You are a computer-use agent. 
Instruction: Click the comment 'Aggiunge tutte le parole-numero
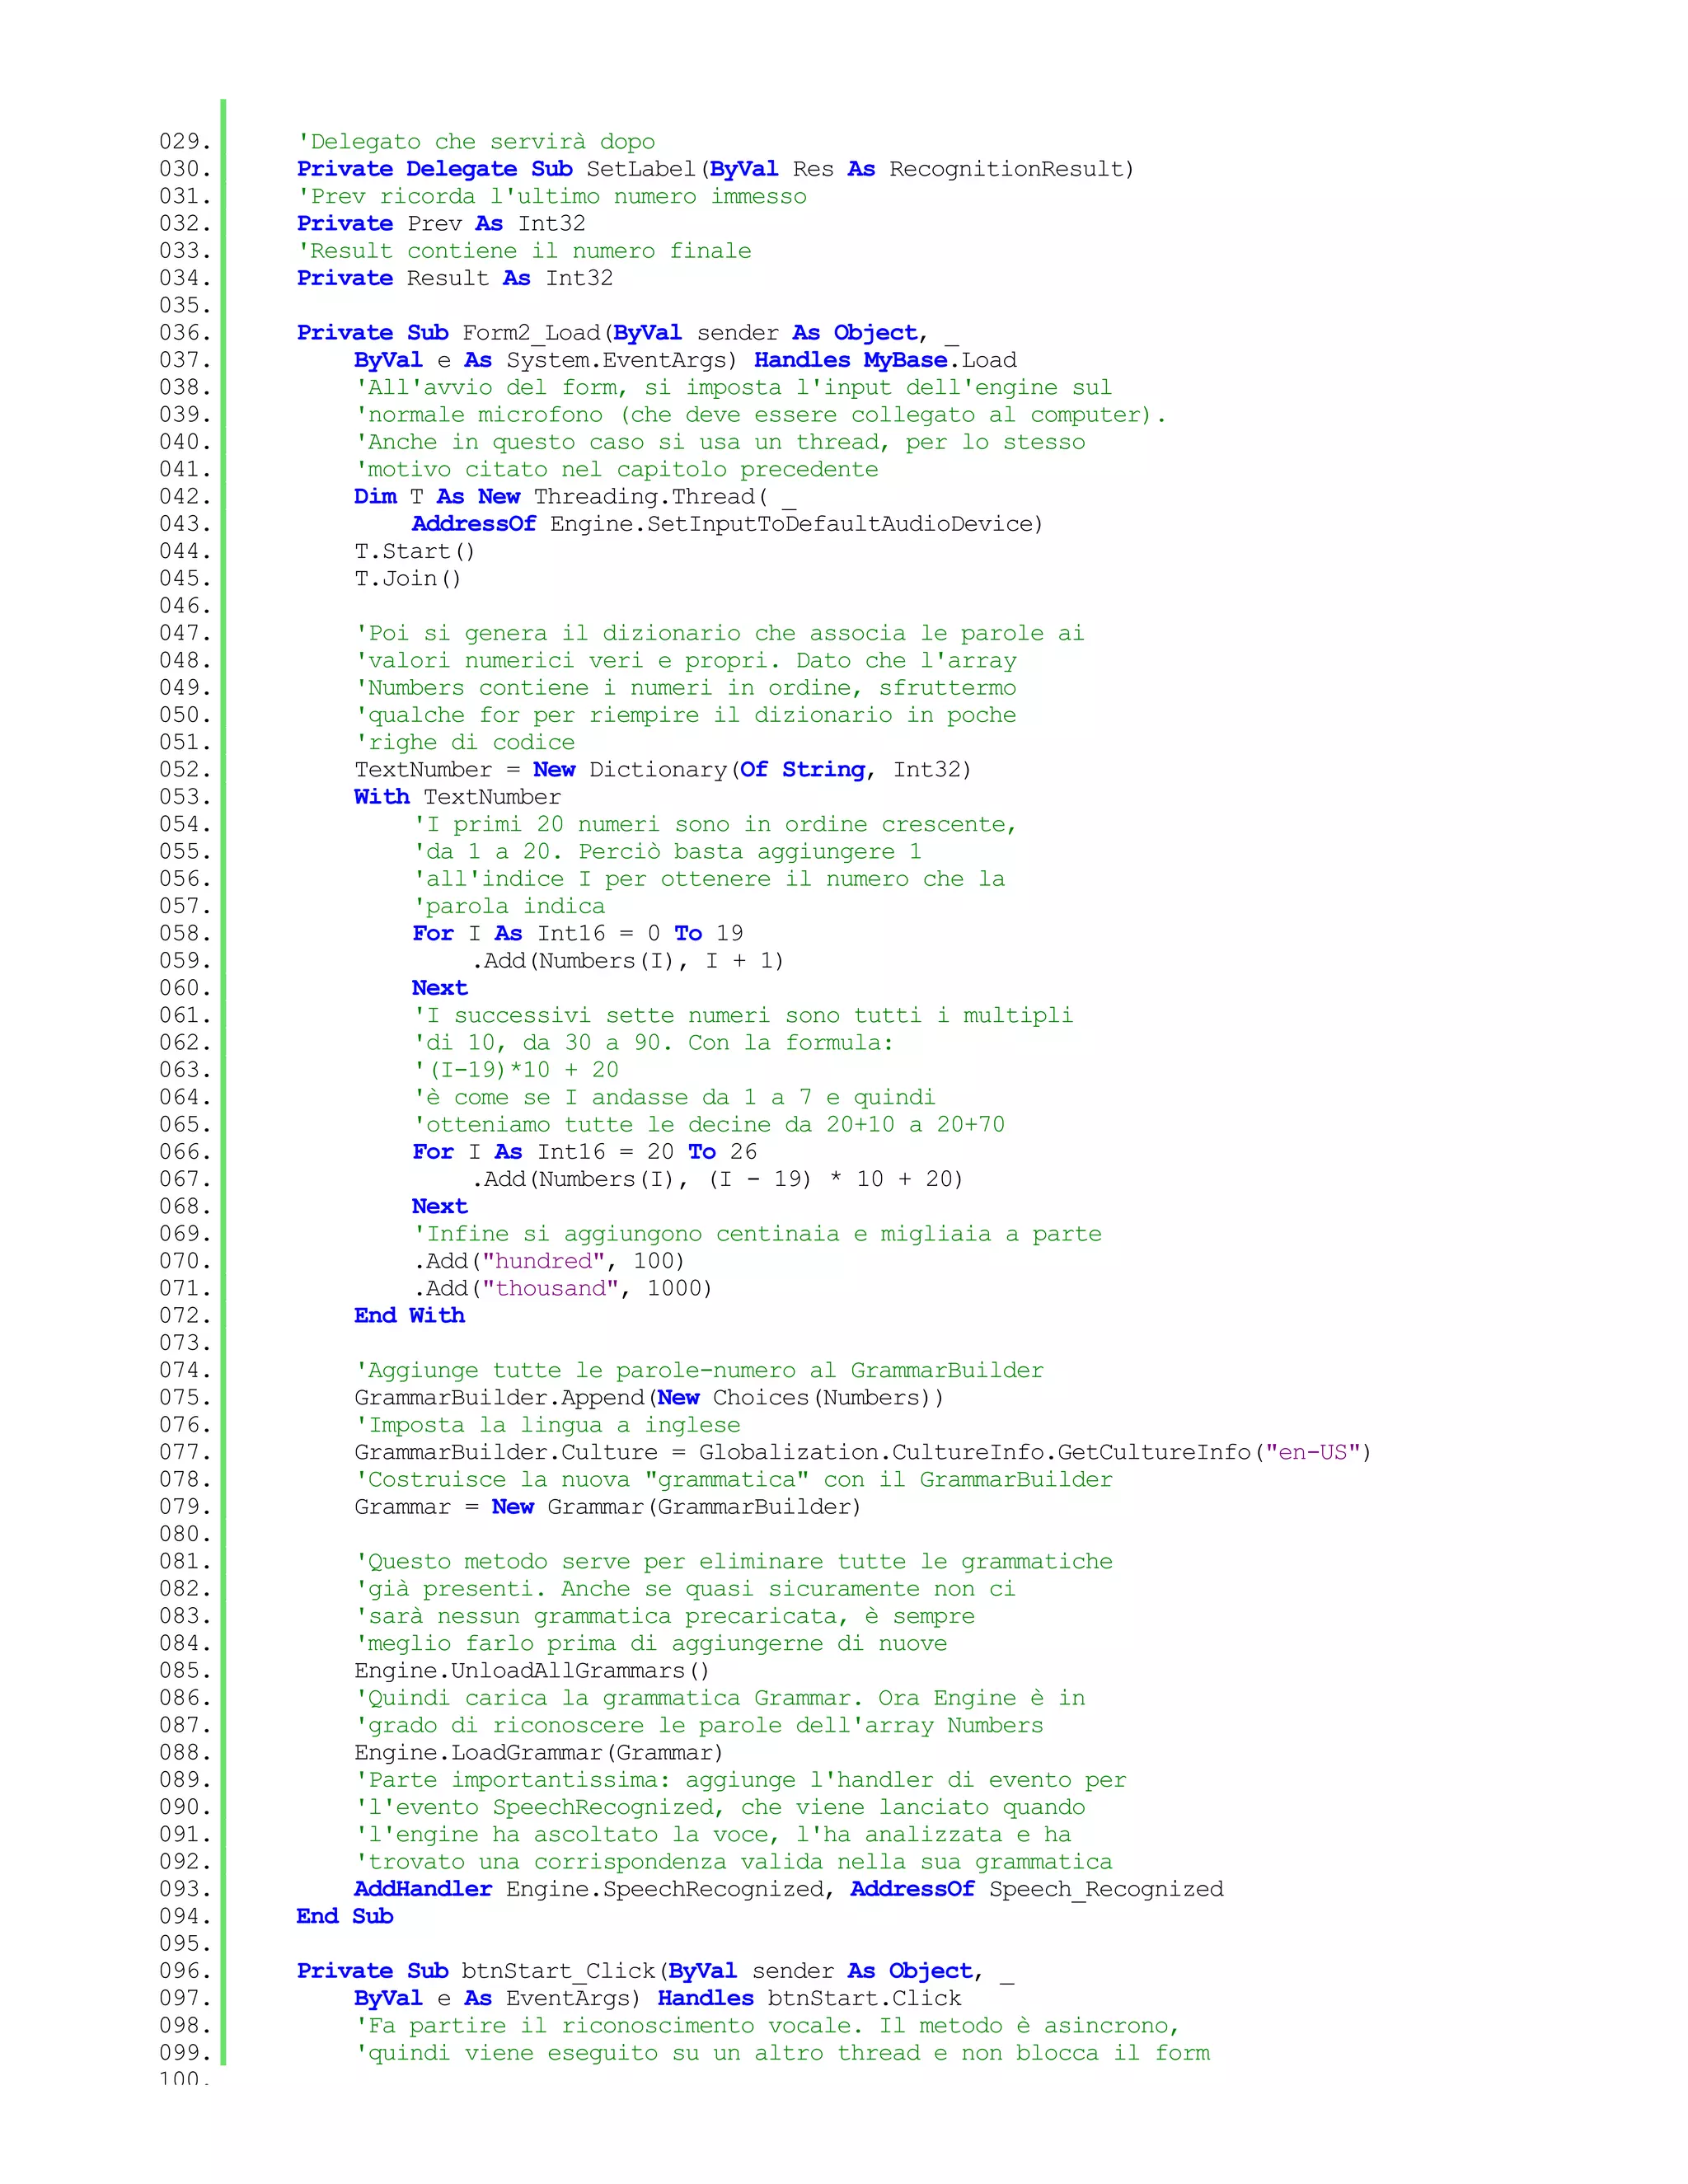(x=699, y=1370)
